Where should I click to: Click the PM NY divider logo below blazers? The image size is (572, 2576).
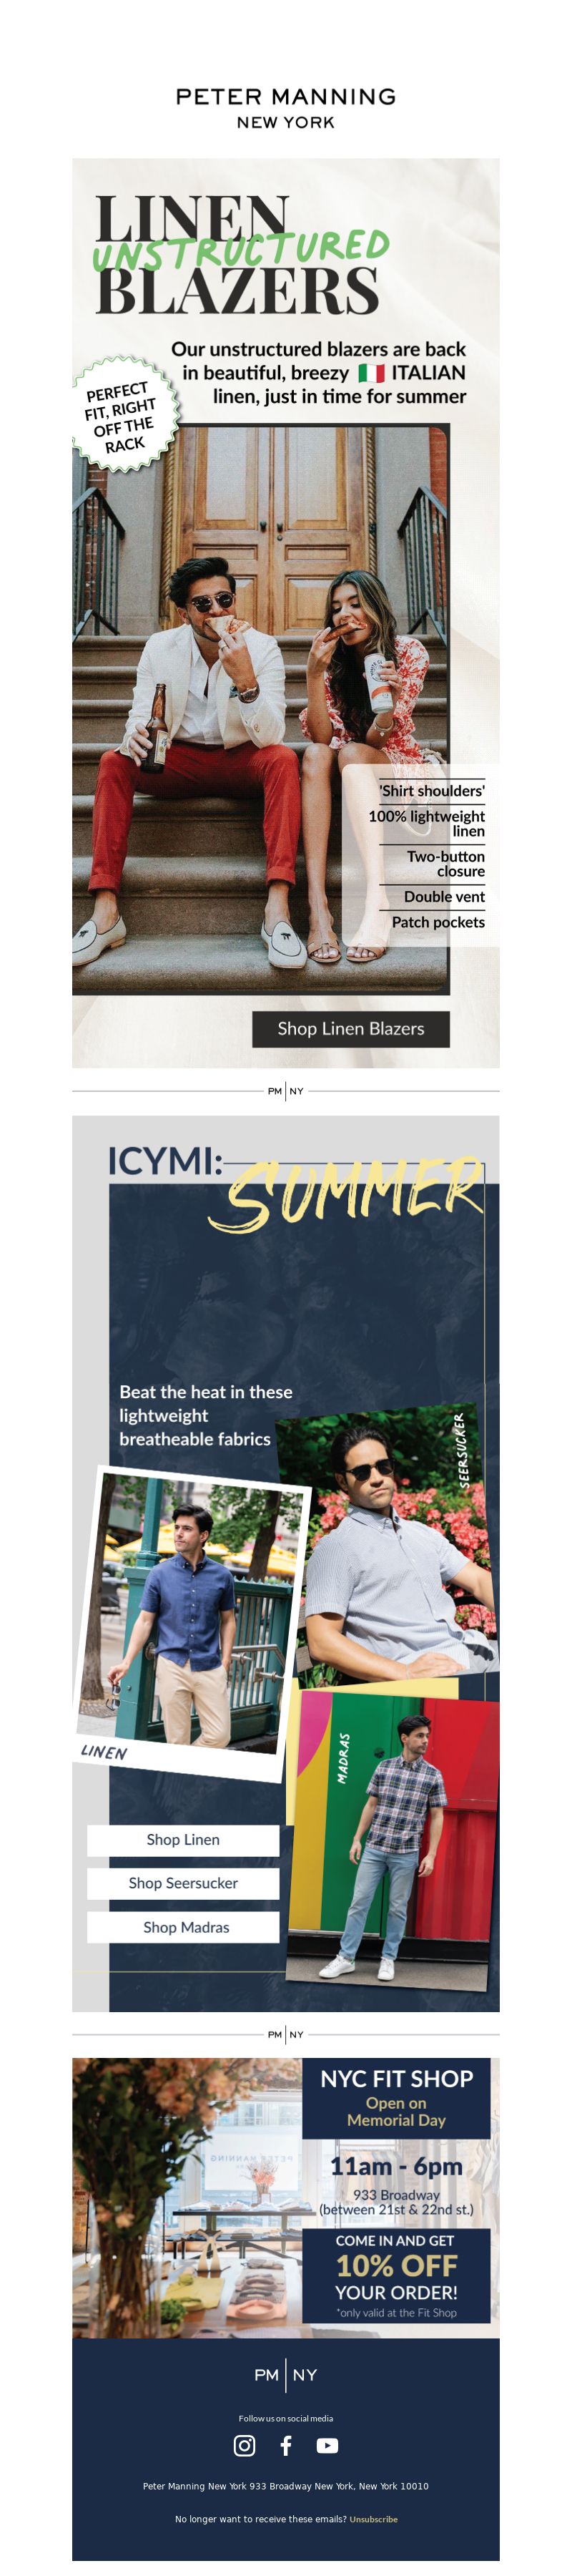pos(286,1090)
